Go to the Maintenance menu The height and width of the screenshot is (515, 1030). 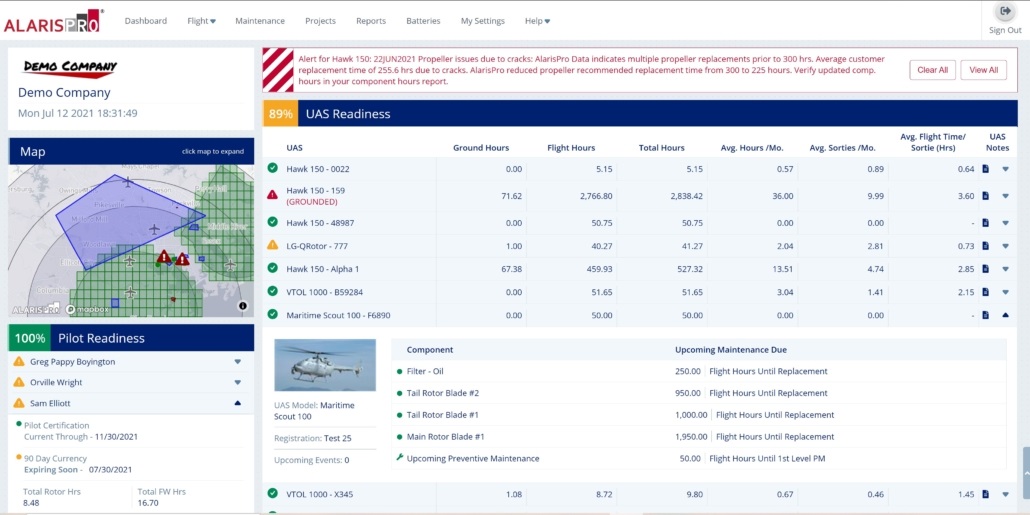point(260,21)
